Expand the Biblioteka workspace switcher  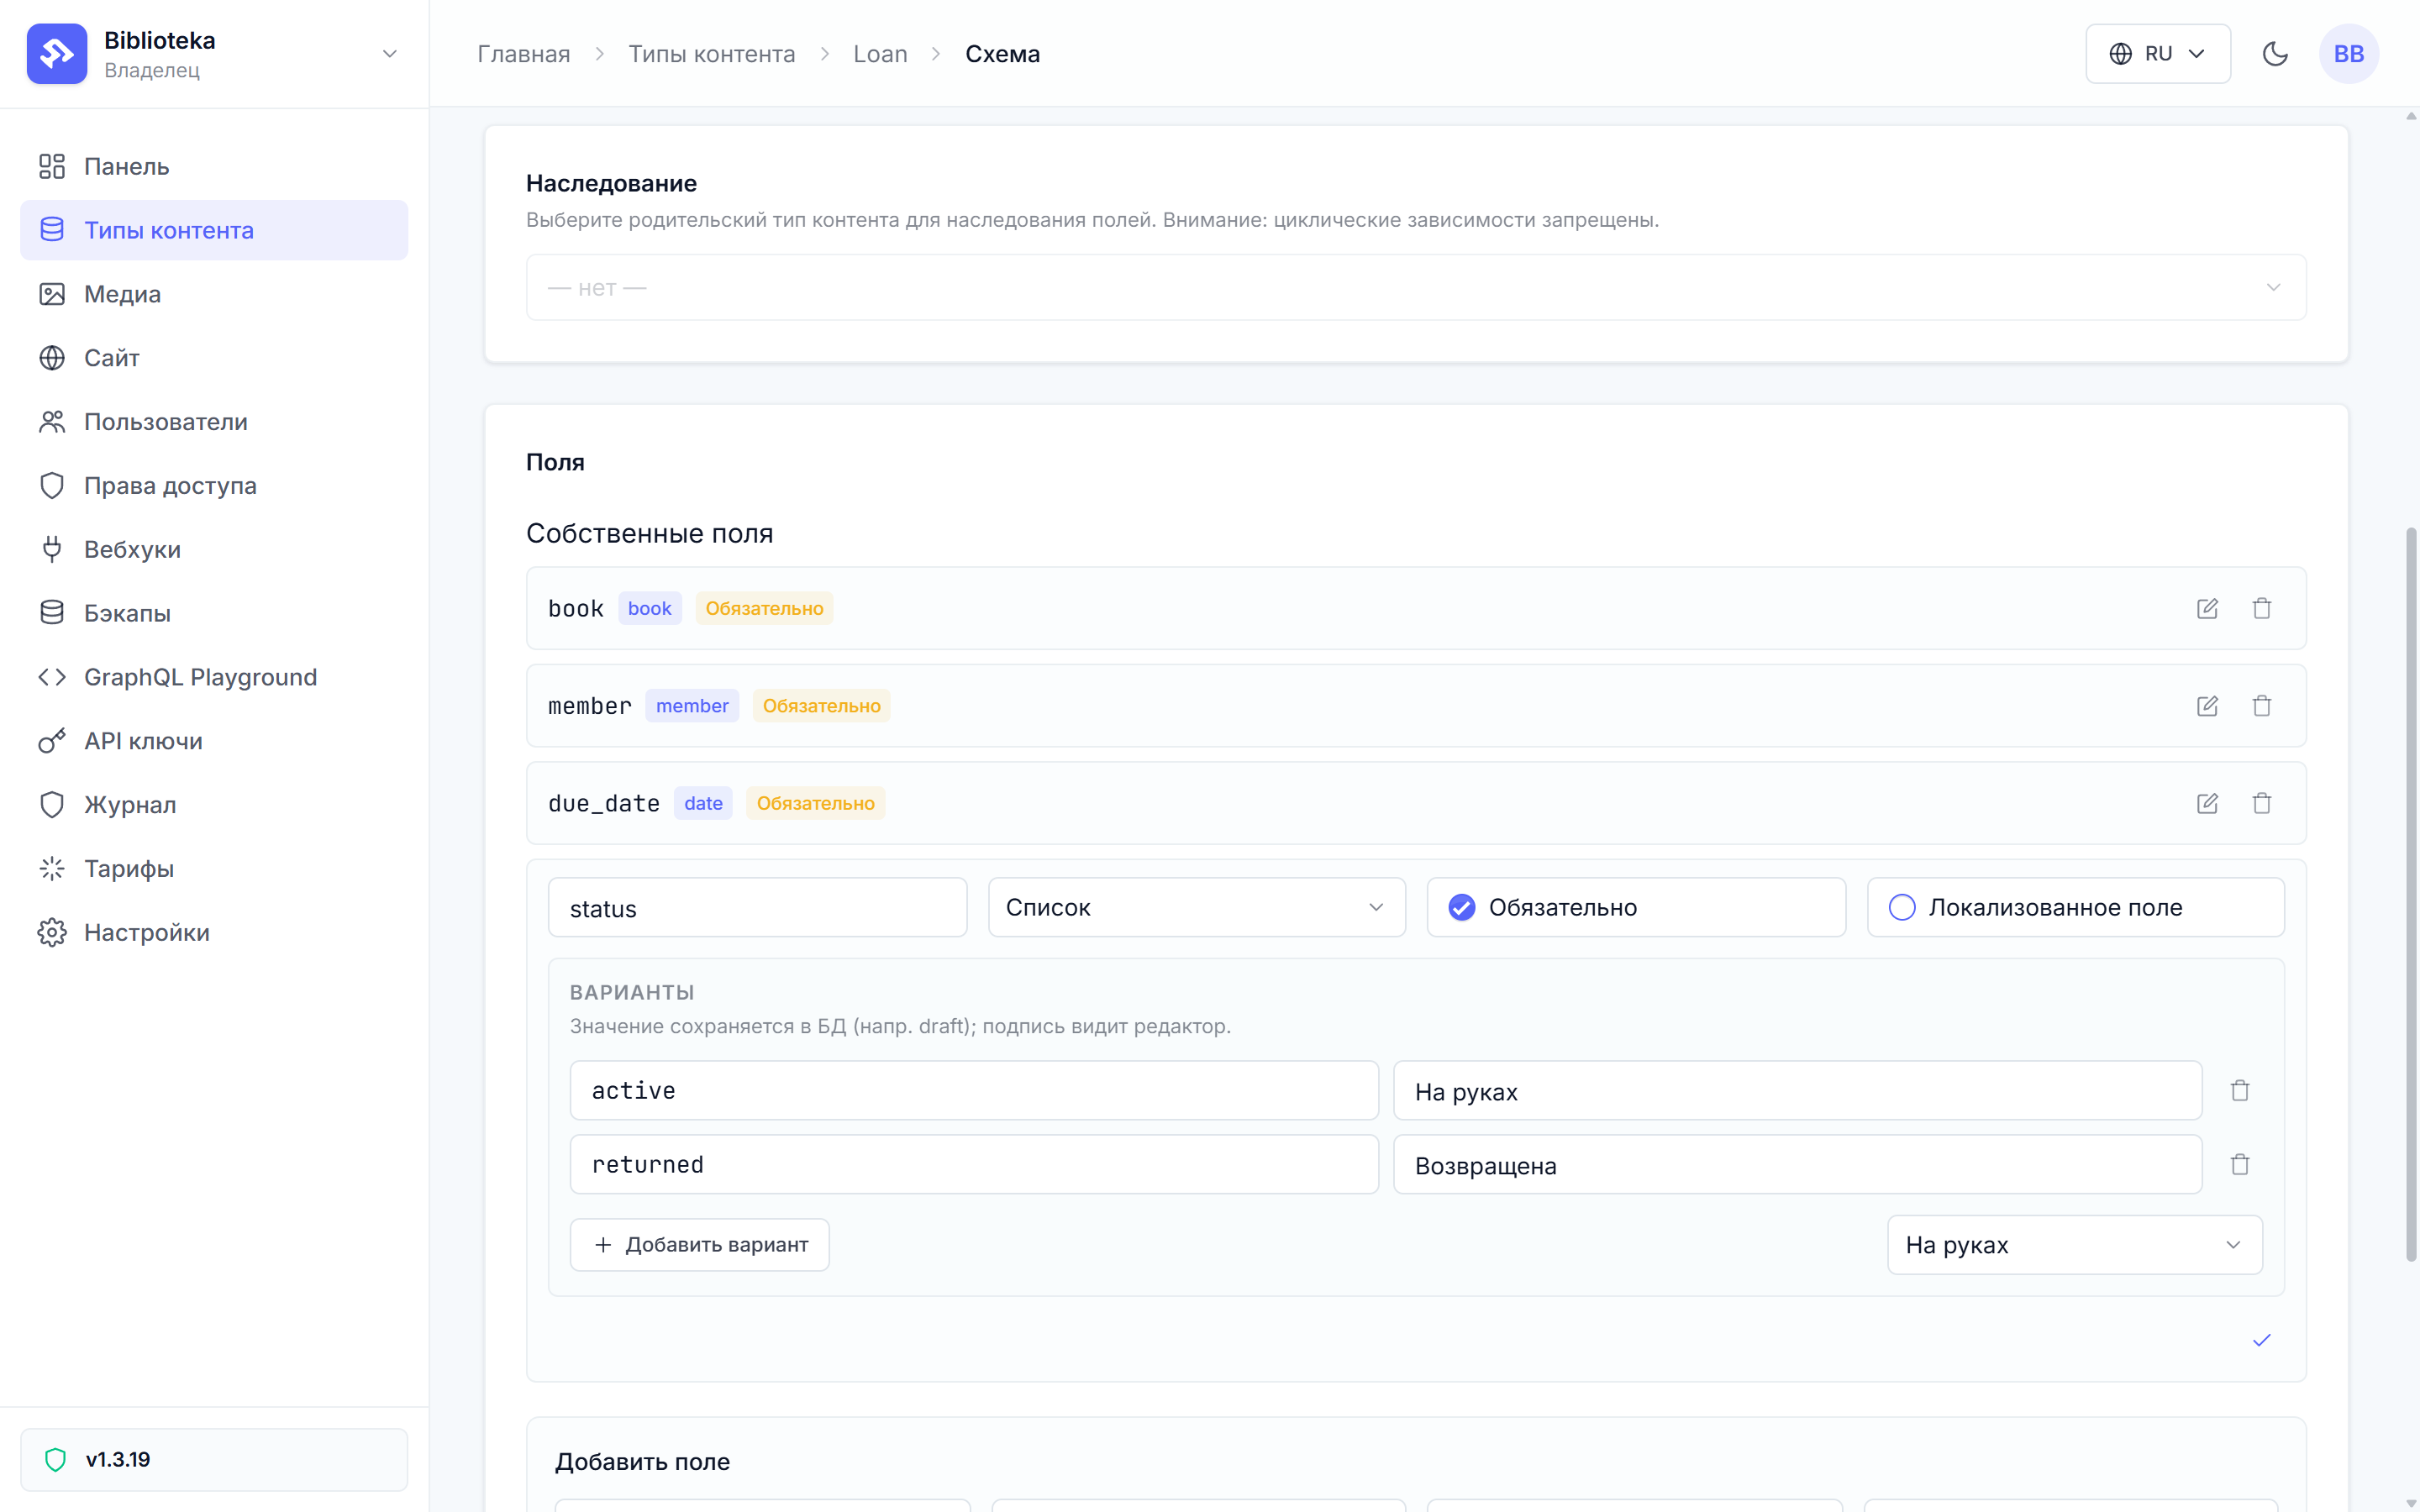pyautogui.click(x=390, y=54)
